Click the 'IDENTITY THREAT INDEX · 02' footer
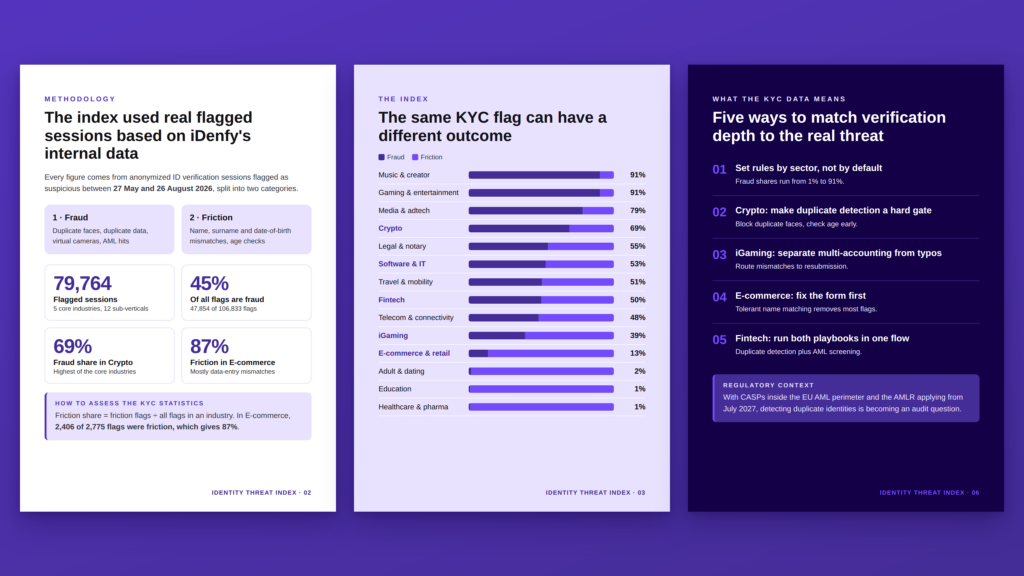This screenshot has height=576, width=1024. click(x=261, y=493)
